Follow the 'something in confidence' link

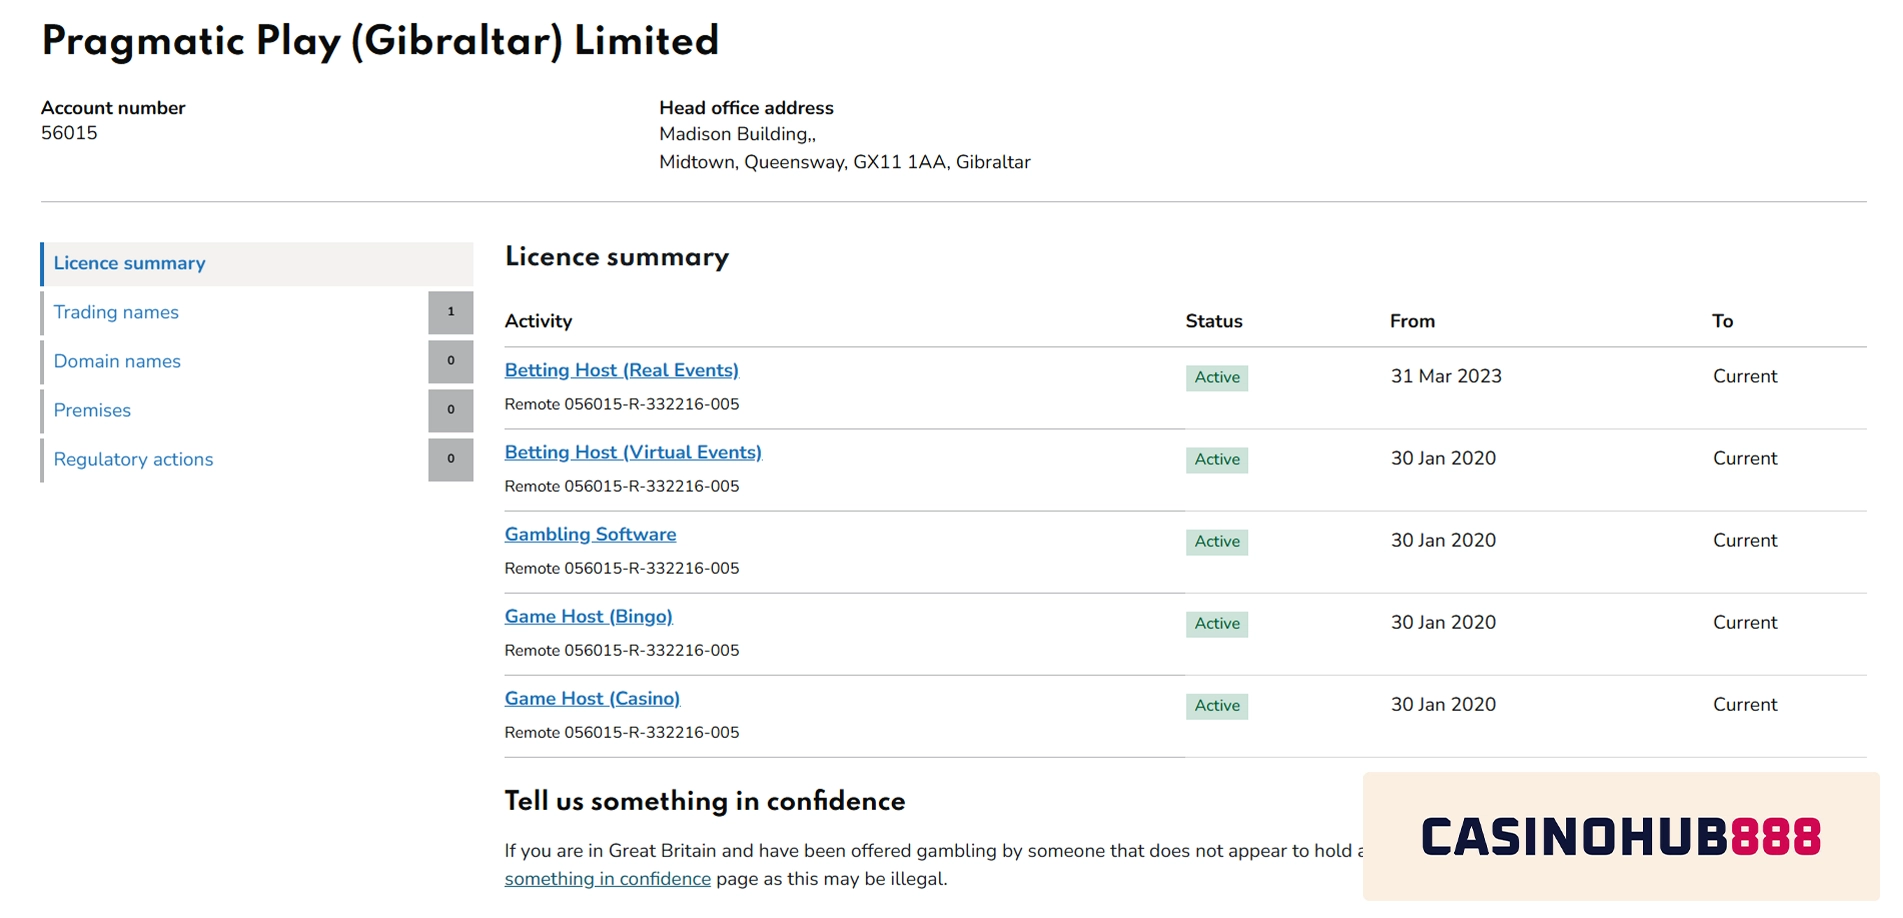pyautogui.click(x=607, y=879)
